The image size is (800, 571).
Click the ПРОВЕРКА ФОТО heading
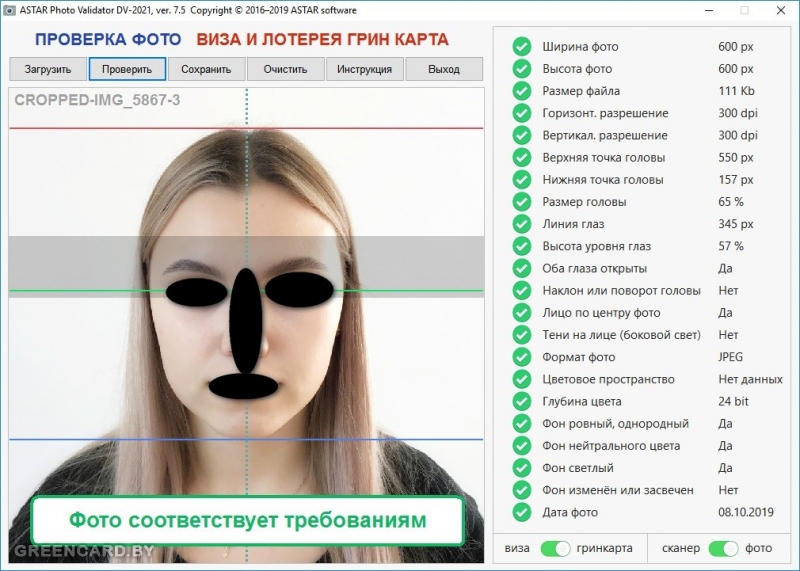coord(108,39)
